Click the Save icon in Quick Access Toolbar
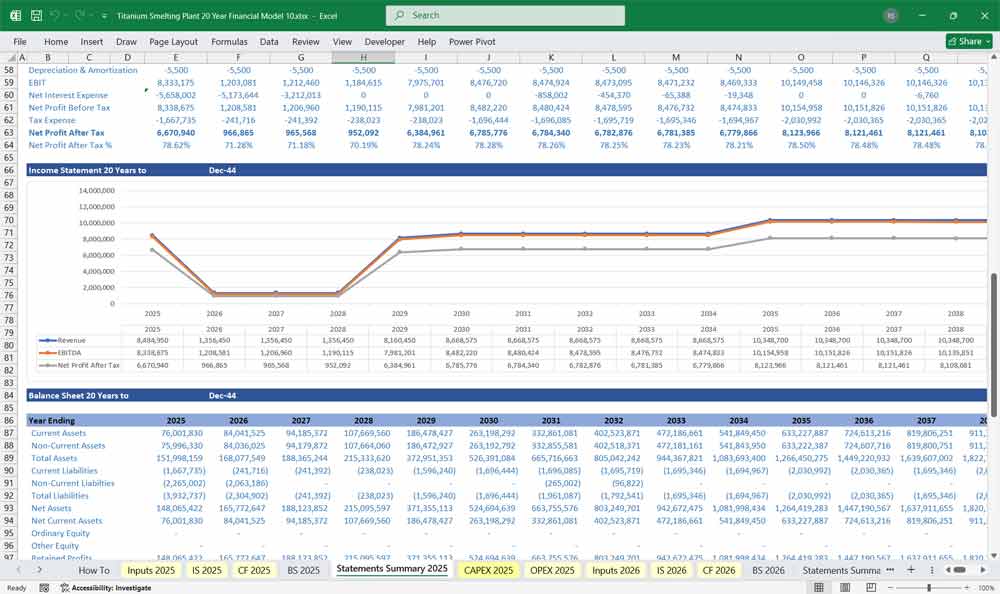Screen dimensions: 1000x594 [38, 15]
